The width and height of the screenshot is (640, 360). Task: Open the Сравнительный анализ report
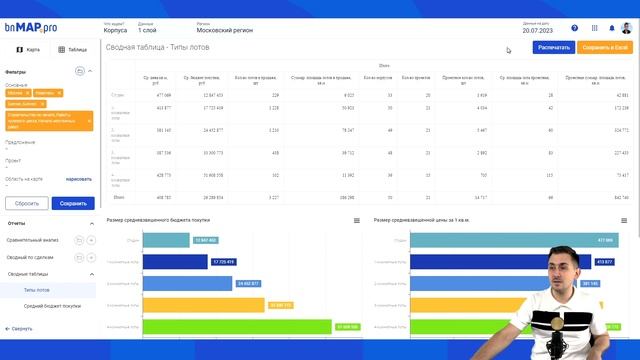32,240
